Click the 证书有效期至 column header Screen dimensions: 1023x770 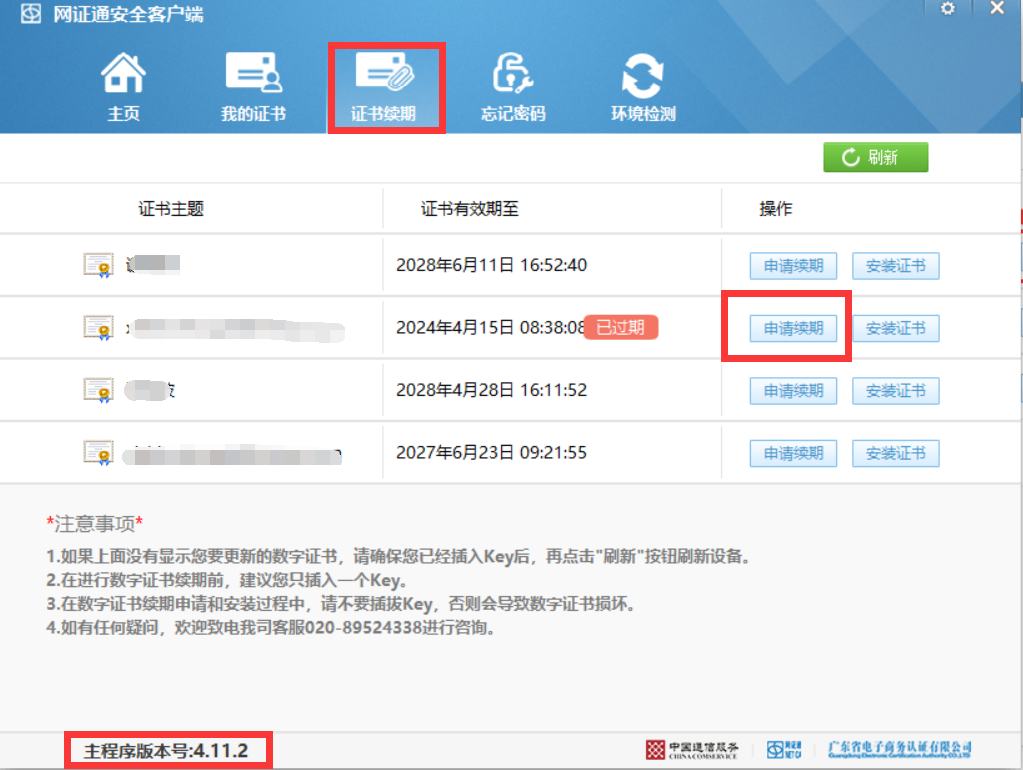click(470, 209)
